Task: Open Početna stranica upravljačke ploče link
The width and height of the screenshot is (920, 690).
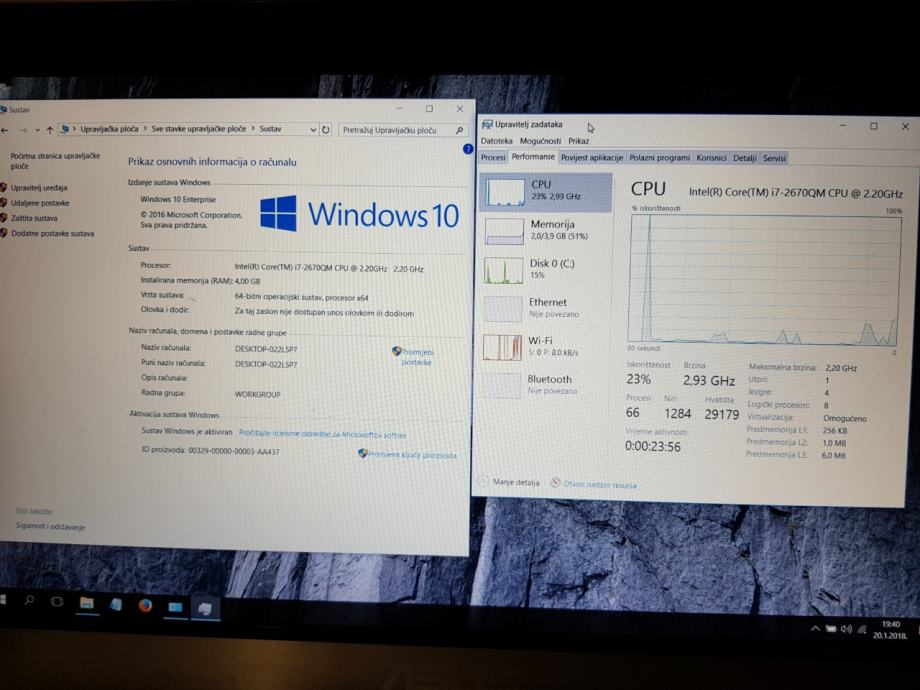Action: [55, 161]
